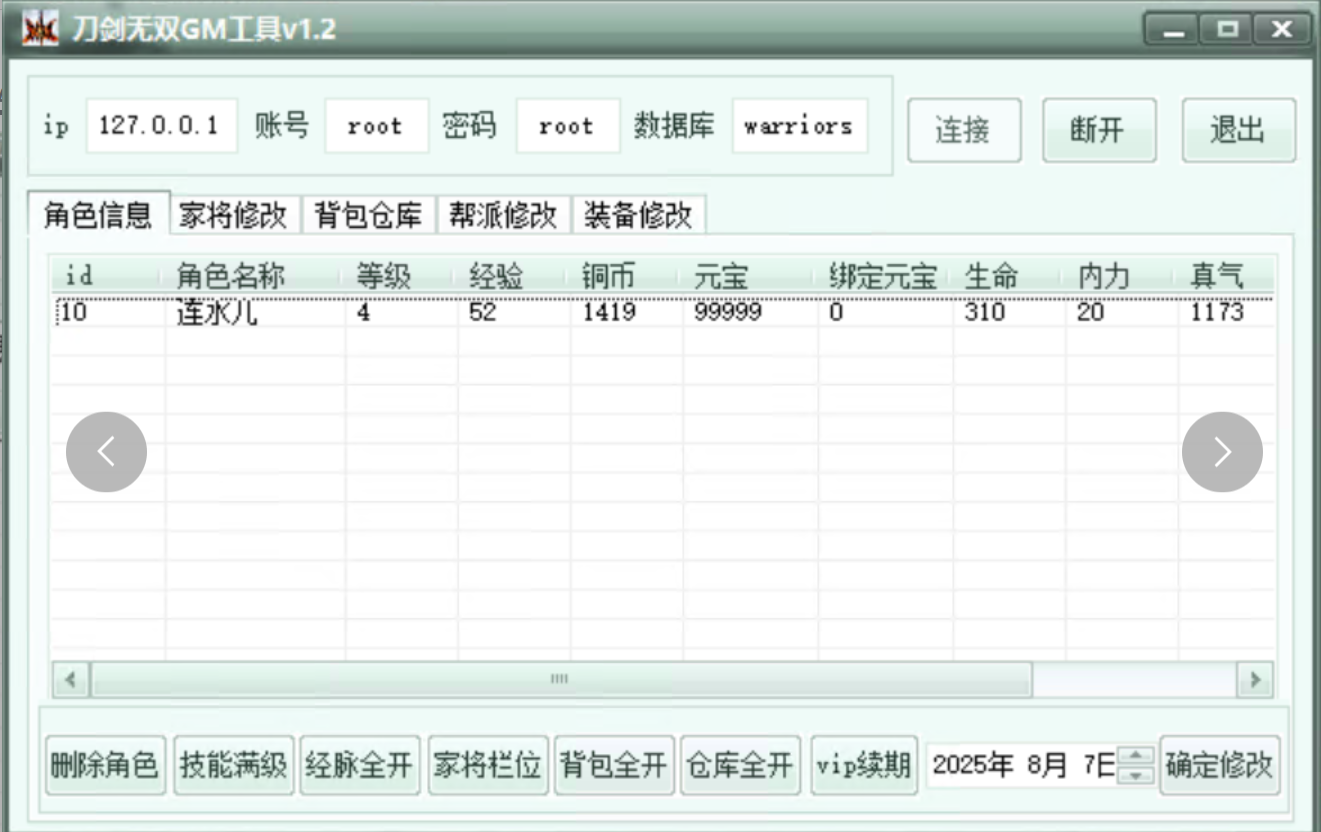Open the 帮派修改 tab

point(503,214)
